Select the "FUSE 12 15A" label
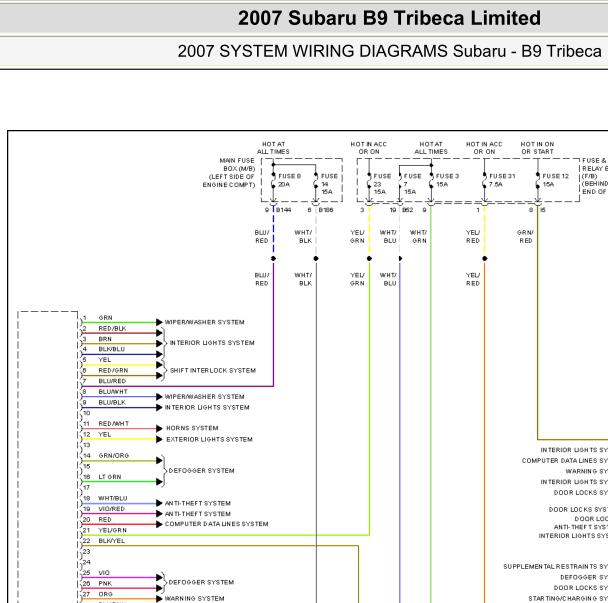The image size is (608, 603). (555, 180)
